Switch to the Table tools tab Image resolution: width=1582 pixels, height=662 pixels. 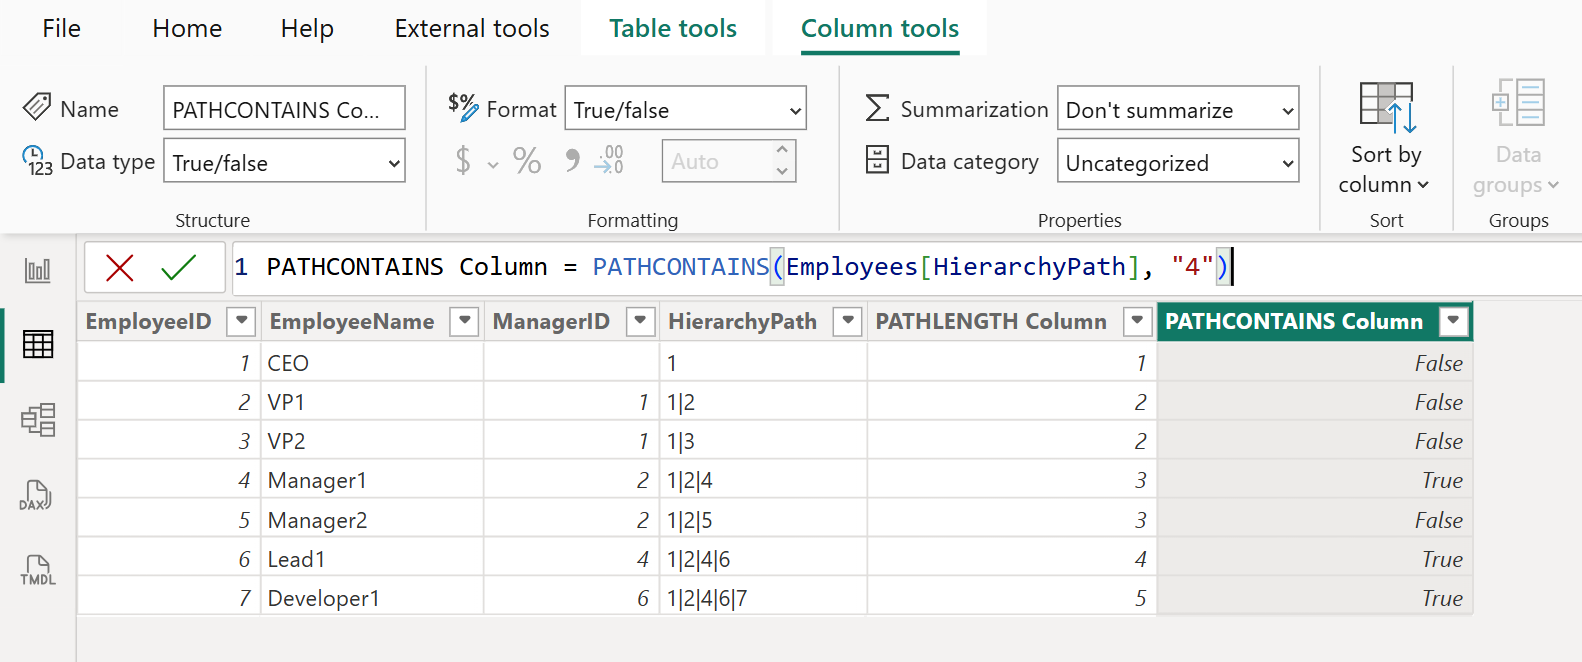click(x=672, y=29)
